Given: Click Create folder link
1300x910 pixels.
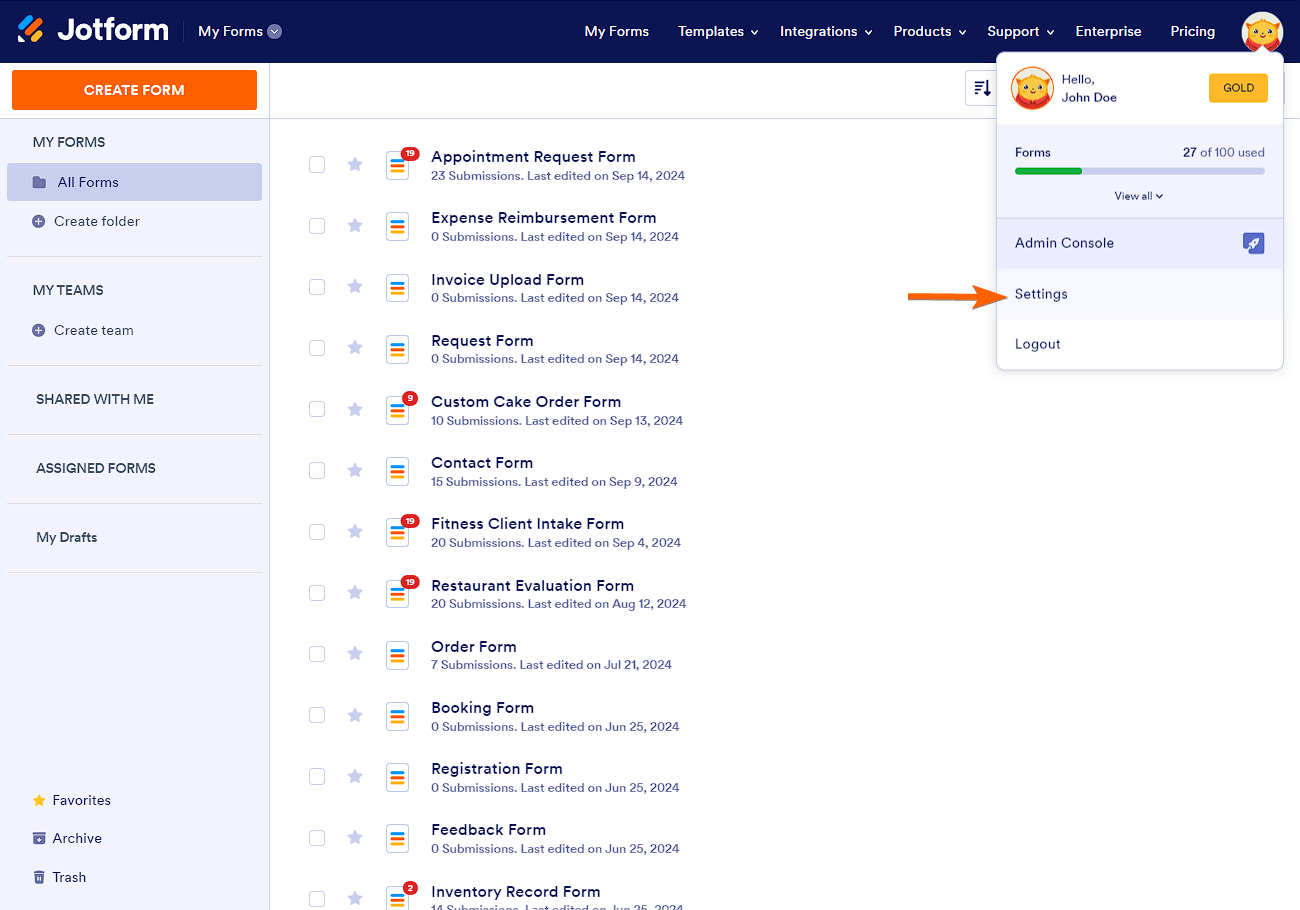Looking at the screenshot, I should pyautogui.click(x=97, y=221).
